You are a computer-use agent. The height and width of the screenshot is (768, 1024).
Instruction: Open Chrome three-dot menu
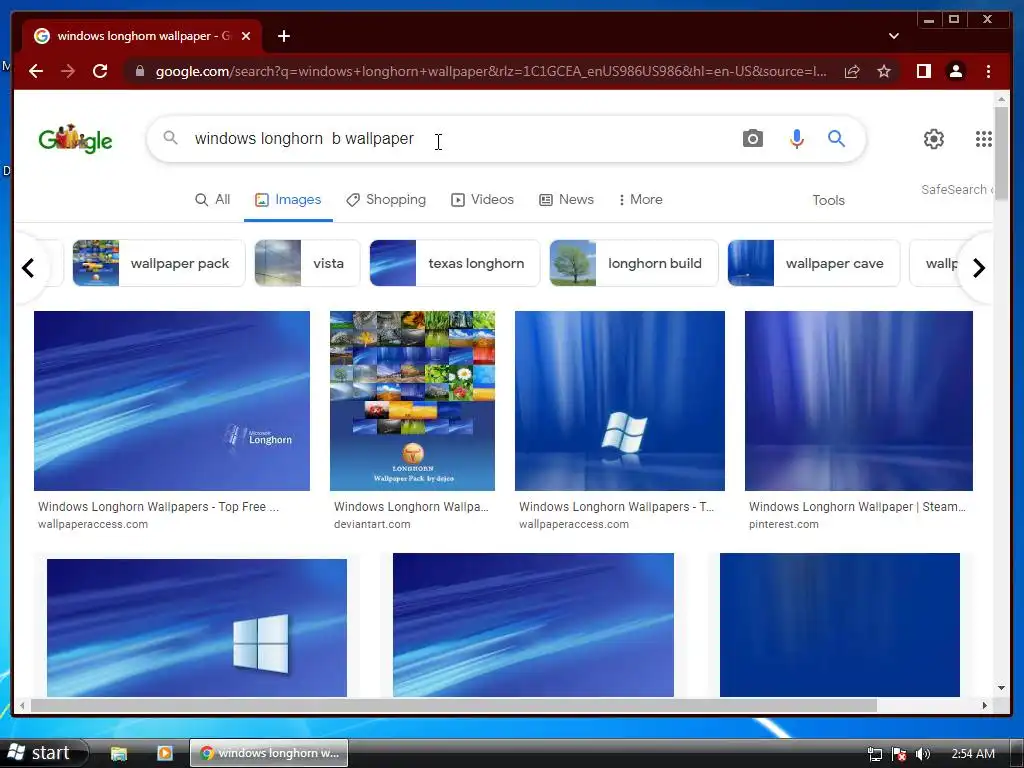point(988,71)
